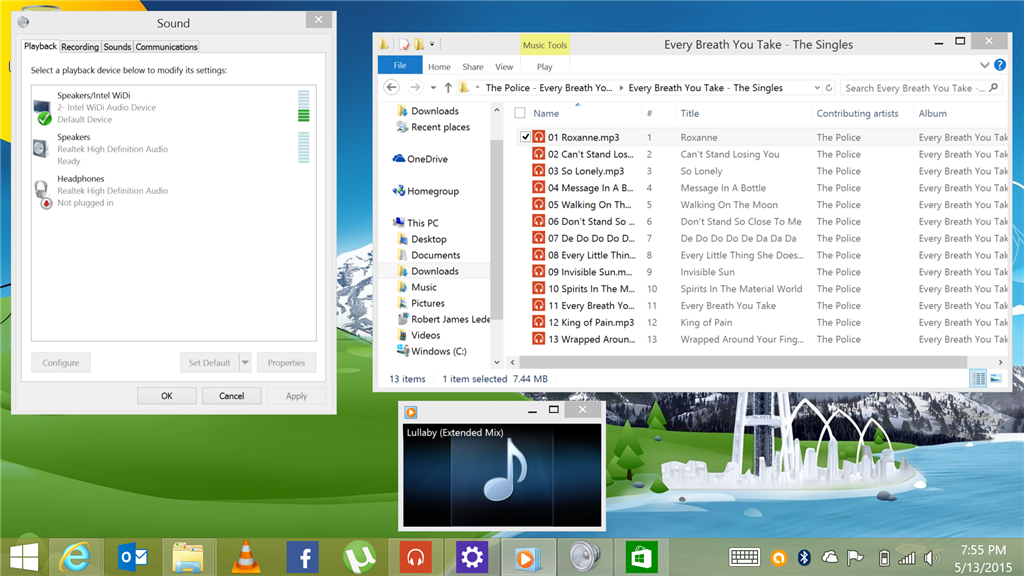Screen dimensions: 1024x576
Task: Click the horizontal scrollbar in file list
Action: pyautogui.click(x=743, y=362)
